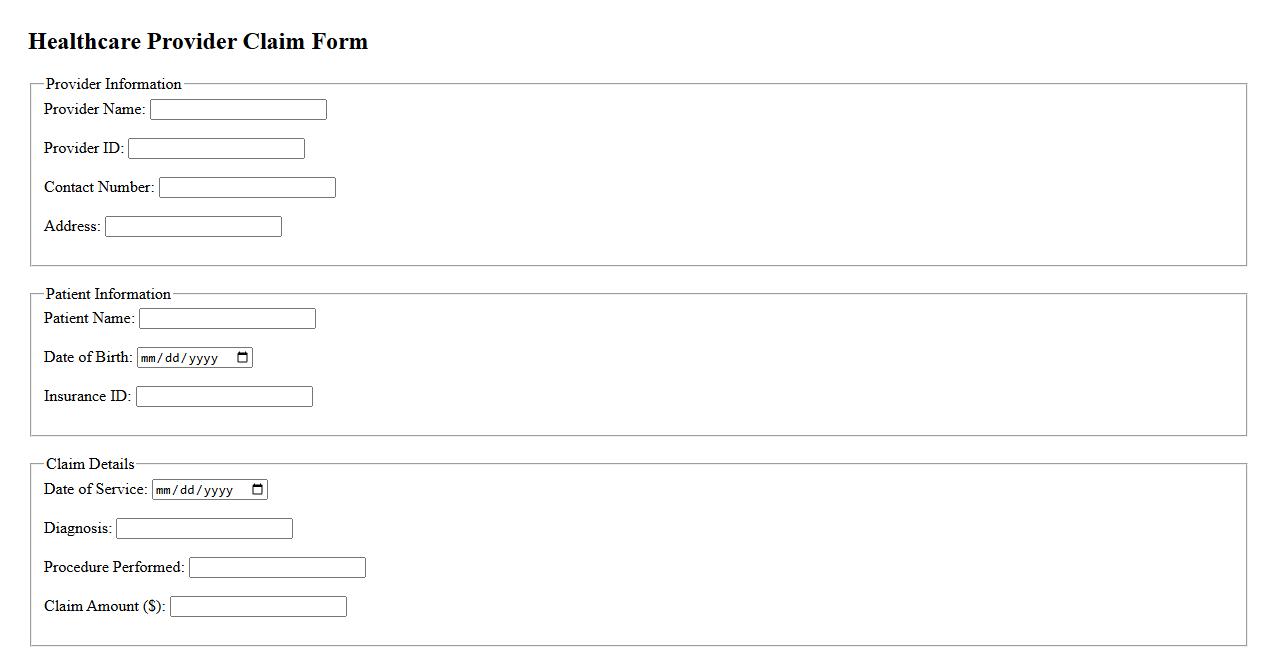Focus the Claim Amount ($) input
Screen dimensions: 1278x650
point(258,607)
